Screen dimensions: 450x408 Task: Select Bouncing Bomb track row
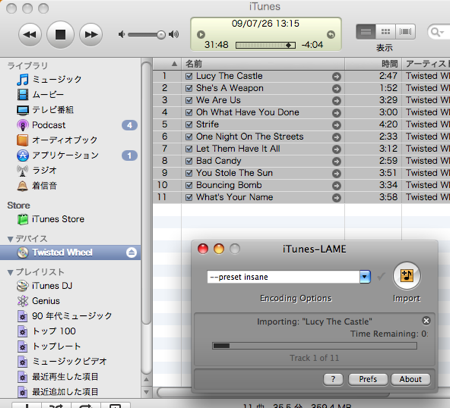click(x=301, y=185)
